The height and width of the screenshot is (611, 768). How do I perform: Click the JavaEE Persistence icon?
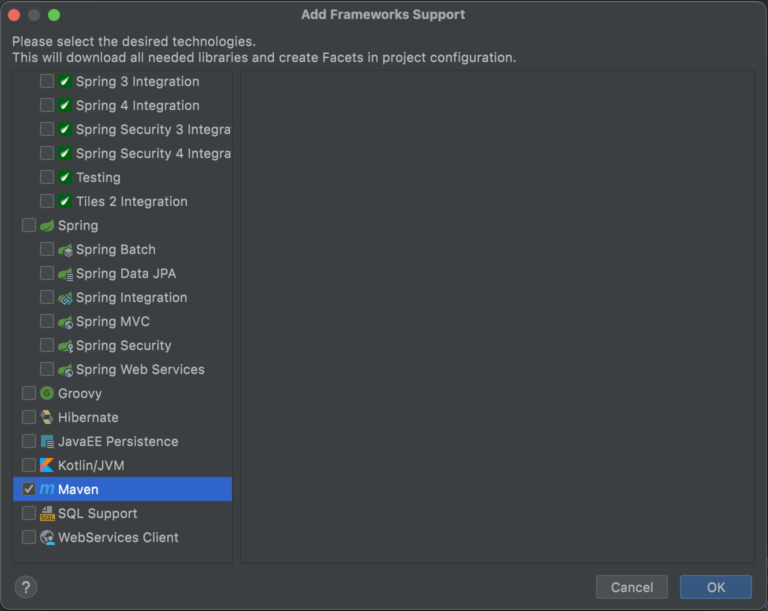coord(47,441)
